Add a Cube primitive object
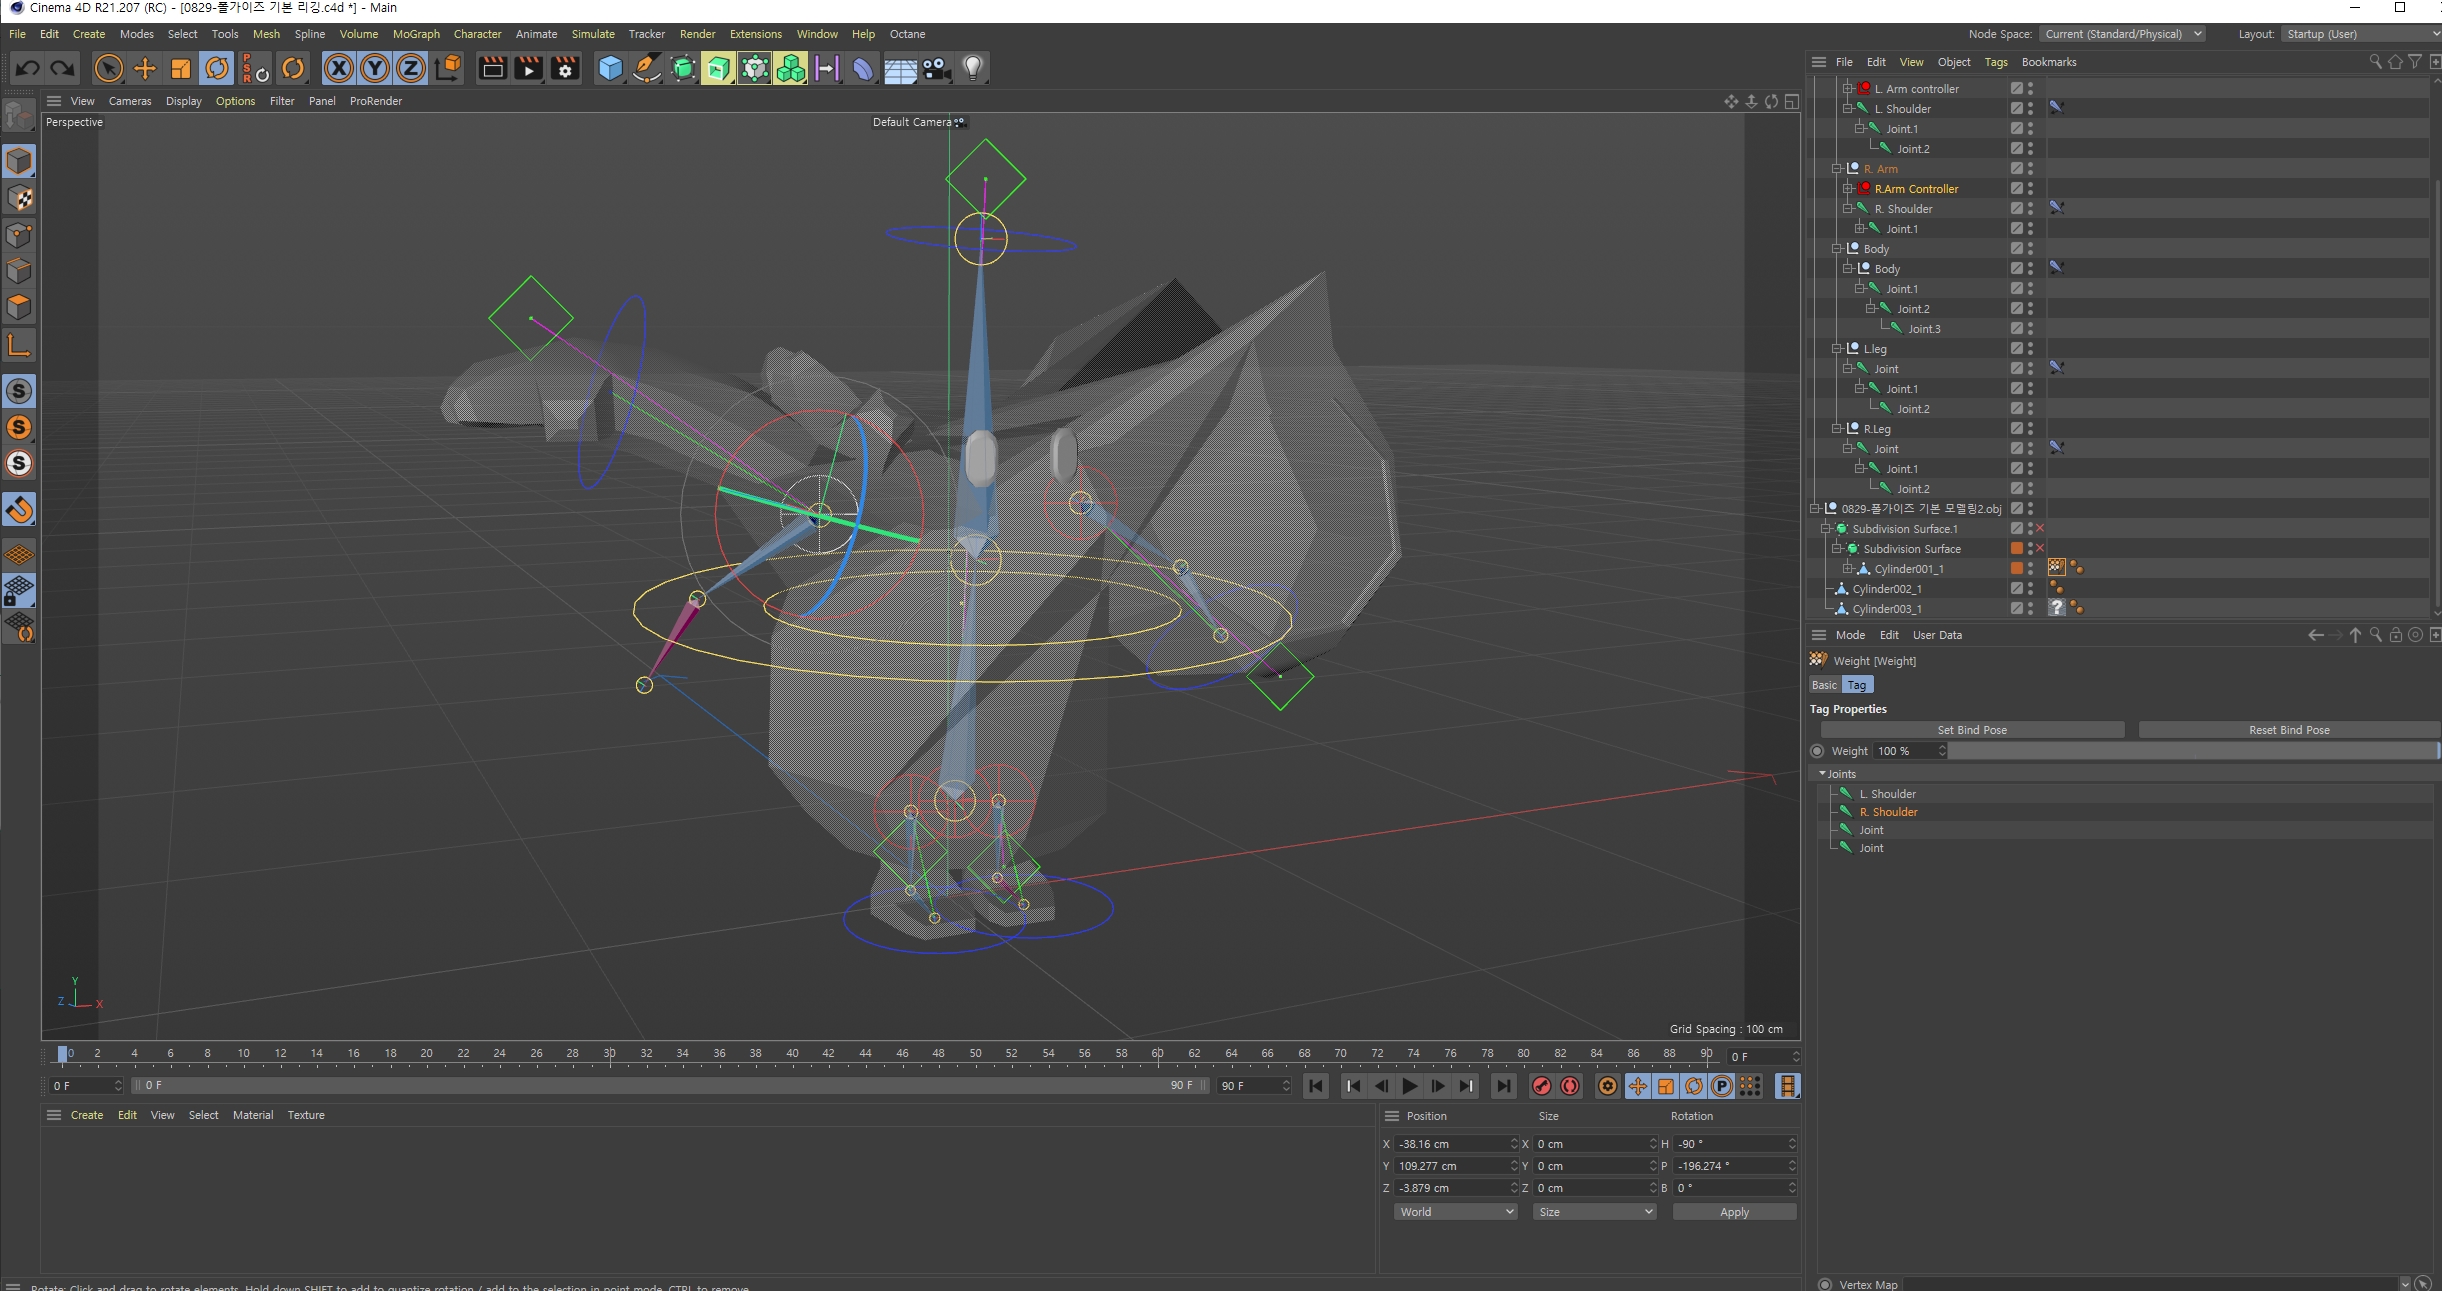The width and height of the screenshot is (2442, 1291). [610, 68]
